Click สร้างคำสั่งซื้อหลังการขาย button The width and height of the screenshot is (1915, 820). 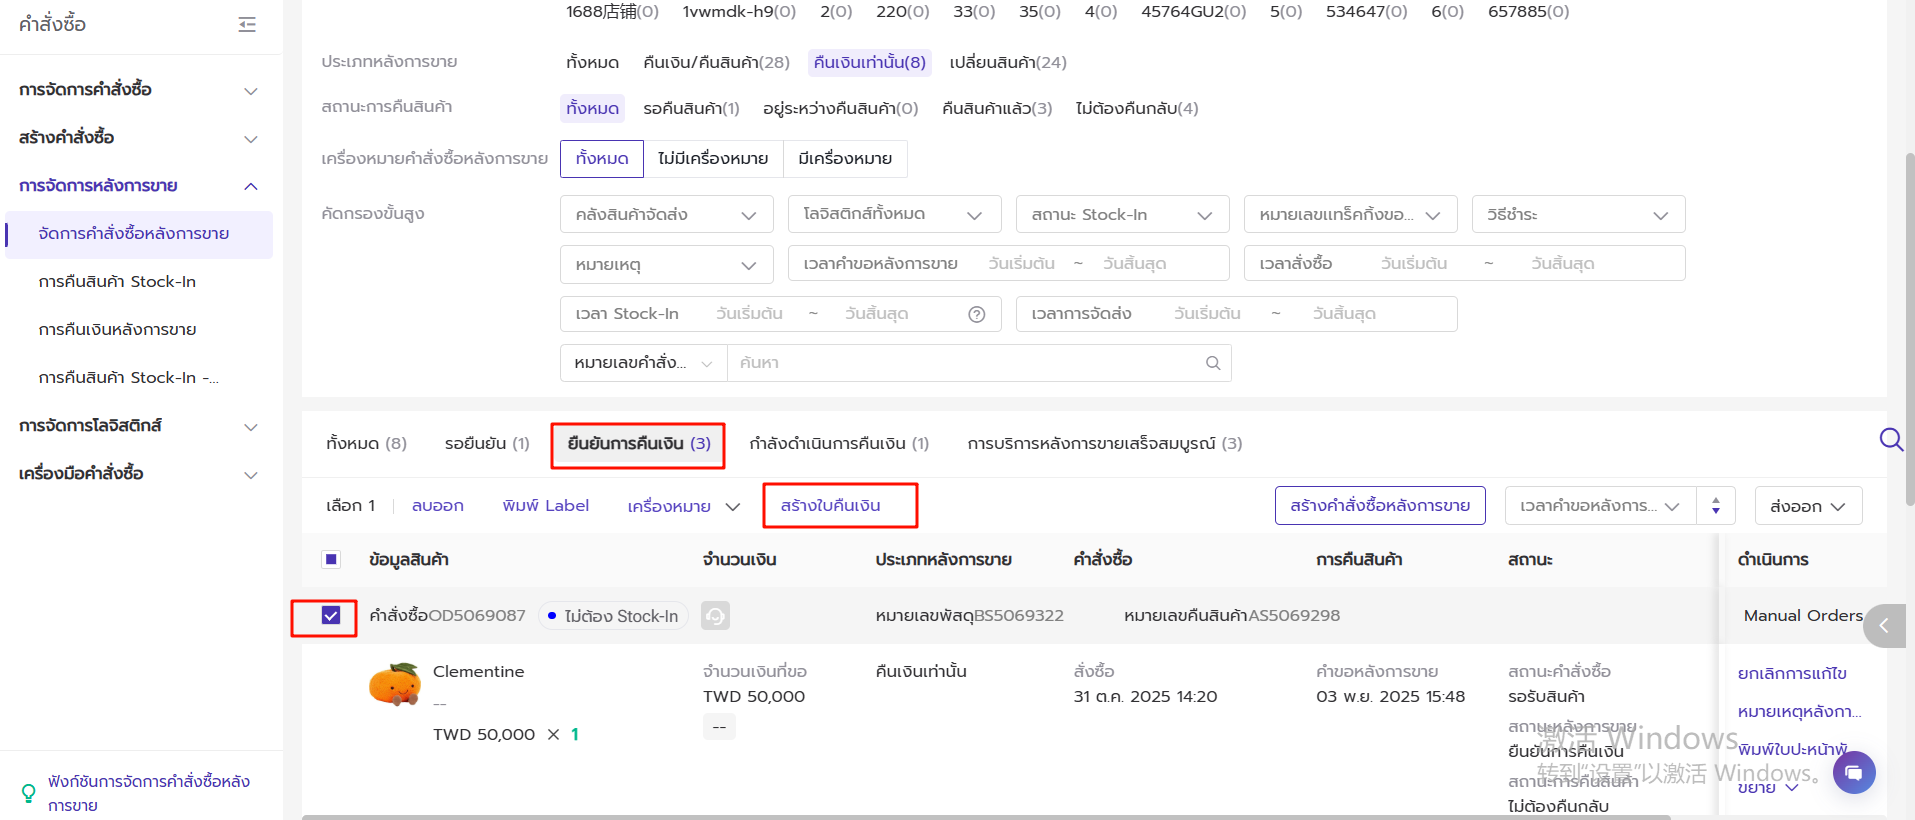(x=1379, y=506)
